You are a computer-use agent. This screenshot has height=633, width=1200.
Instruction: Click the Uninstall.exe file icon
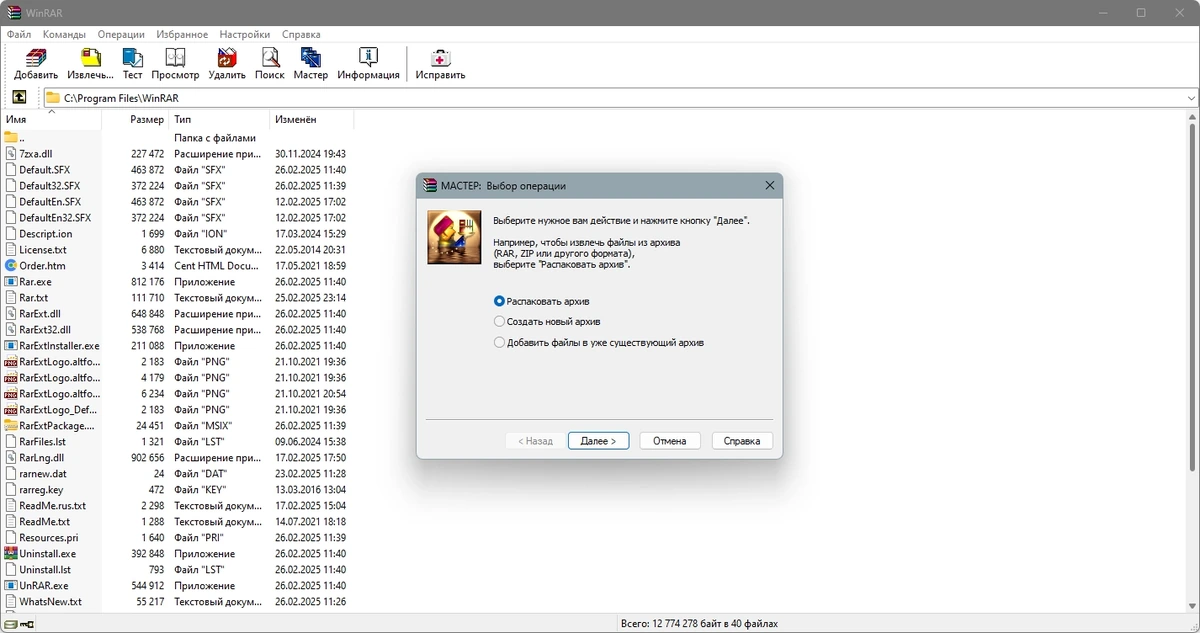(11, 554)
